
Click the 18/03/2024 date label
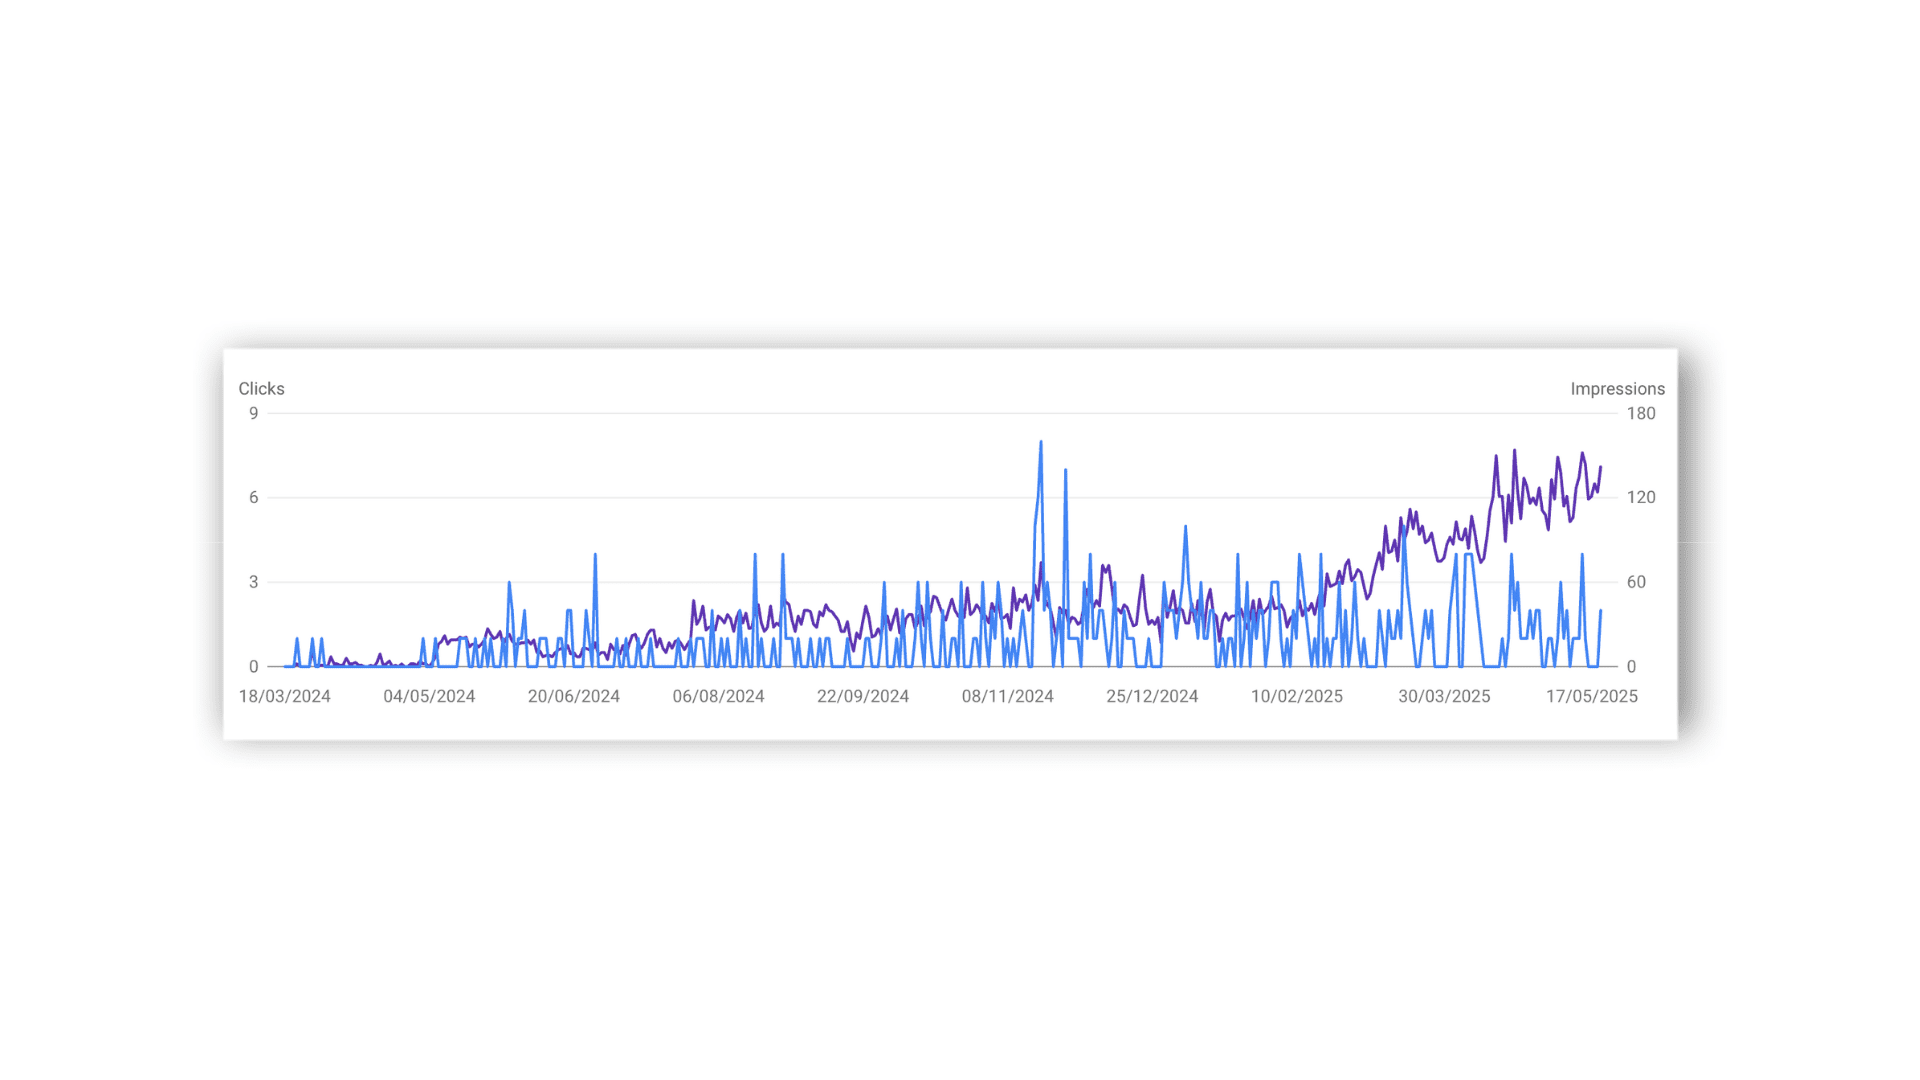(x=284, y=696)
